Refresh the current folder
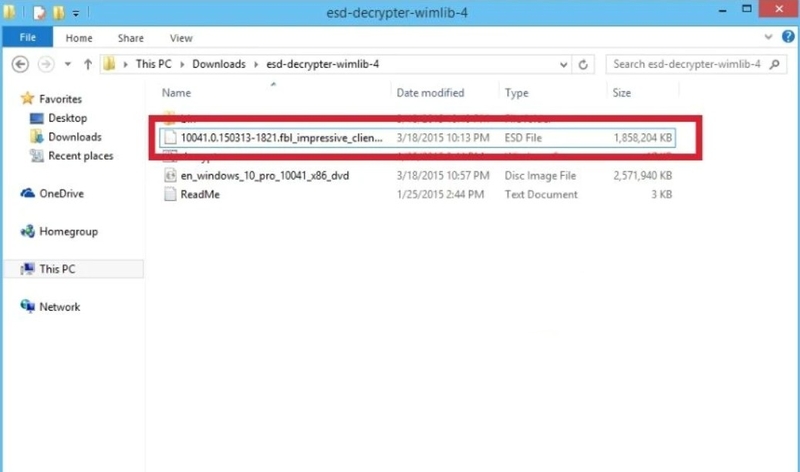Screen dimensions: 800x472 pos(583,65)
